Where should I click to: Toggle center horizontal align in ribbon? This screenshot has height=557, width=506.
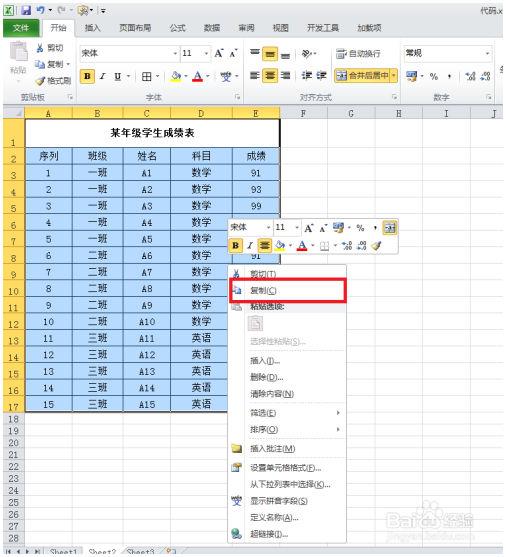tap(270, 76)
